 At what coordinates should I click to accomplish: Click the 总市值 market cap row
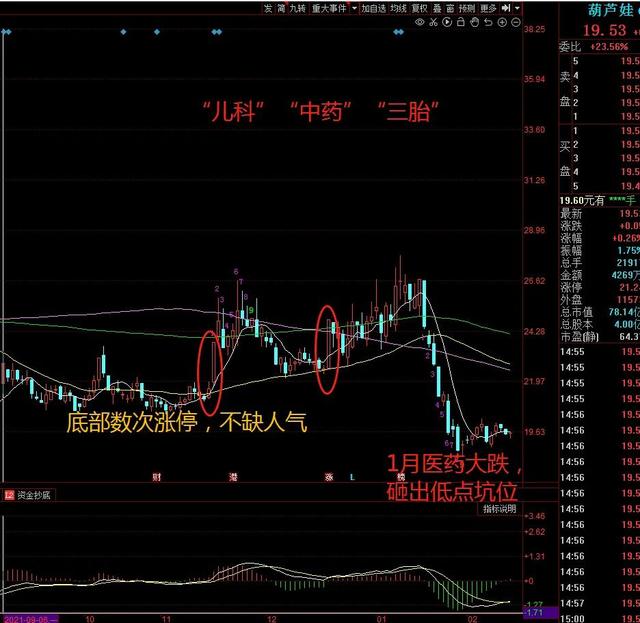click(x=599, y=312)
